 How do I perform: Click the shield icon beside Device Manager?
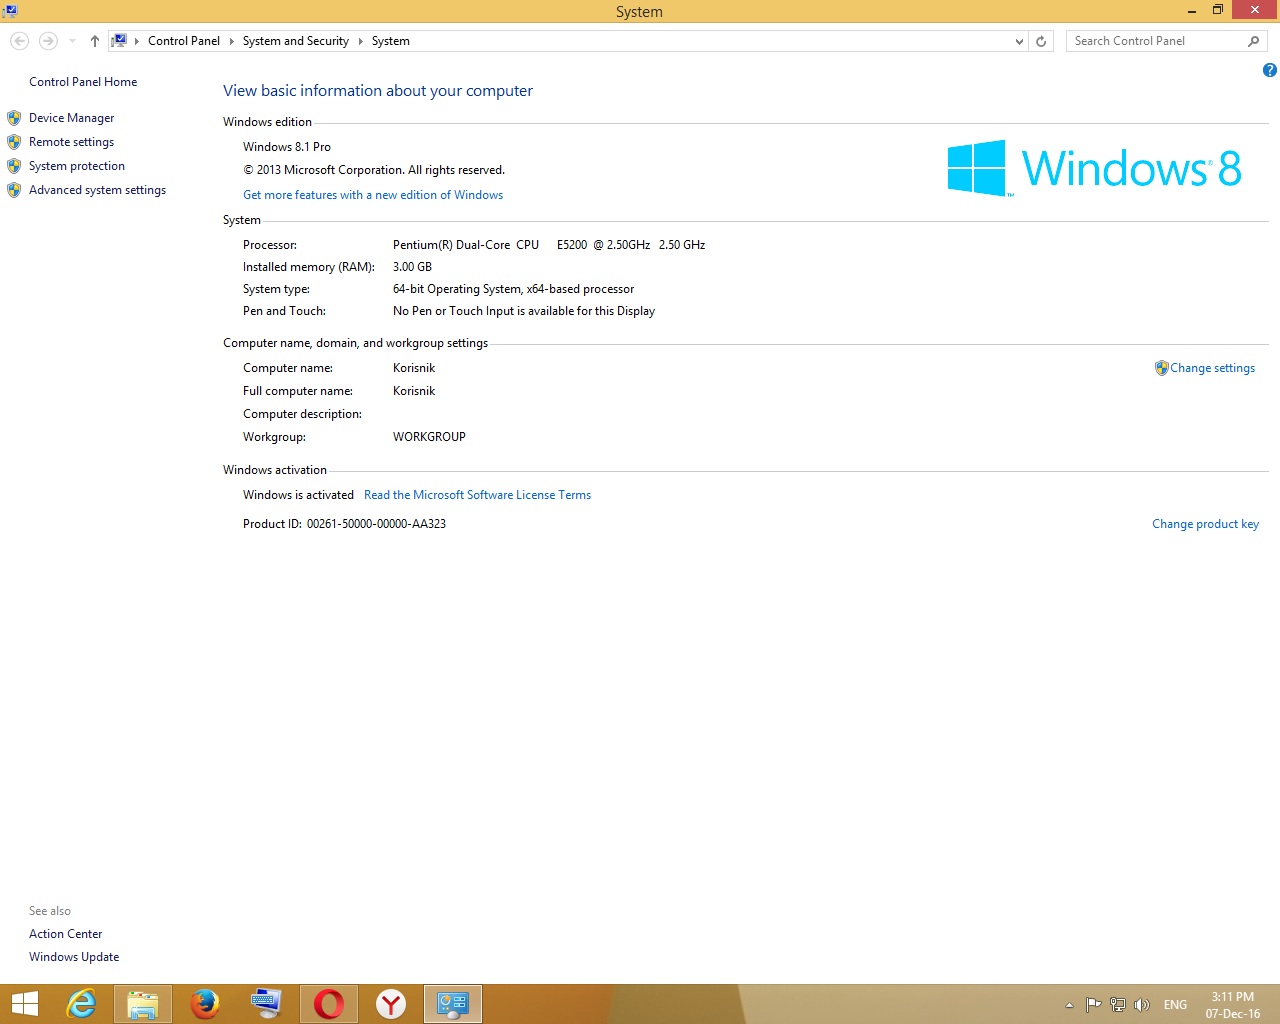point(14,118)
